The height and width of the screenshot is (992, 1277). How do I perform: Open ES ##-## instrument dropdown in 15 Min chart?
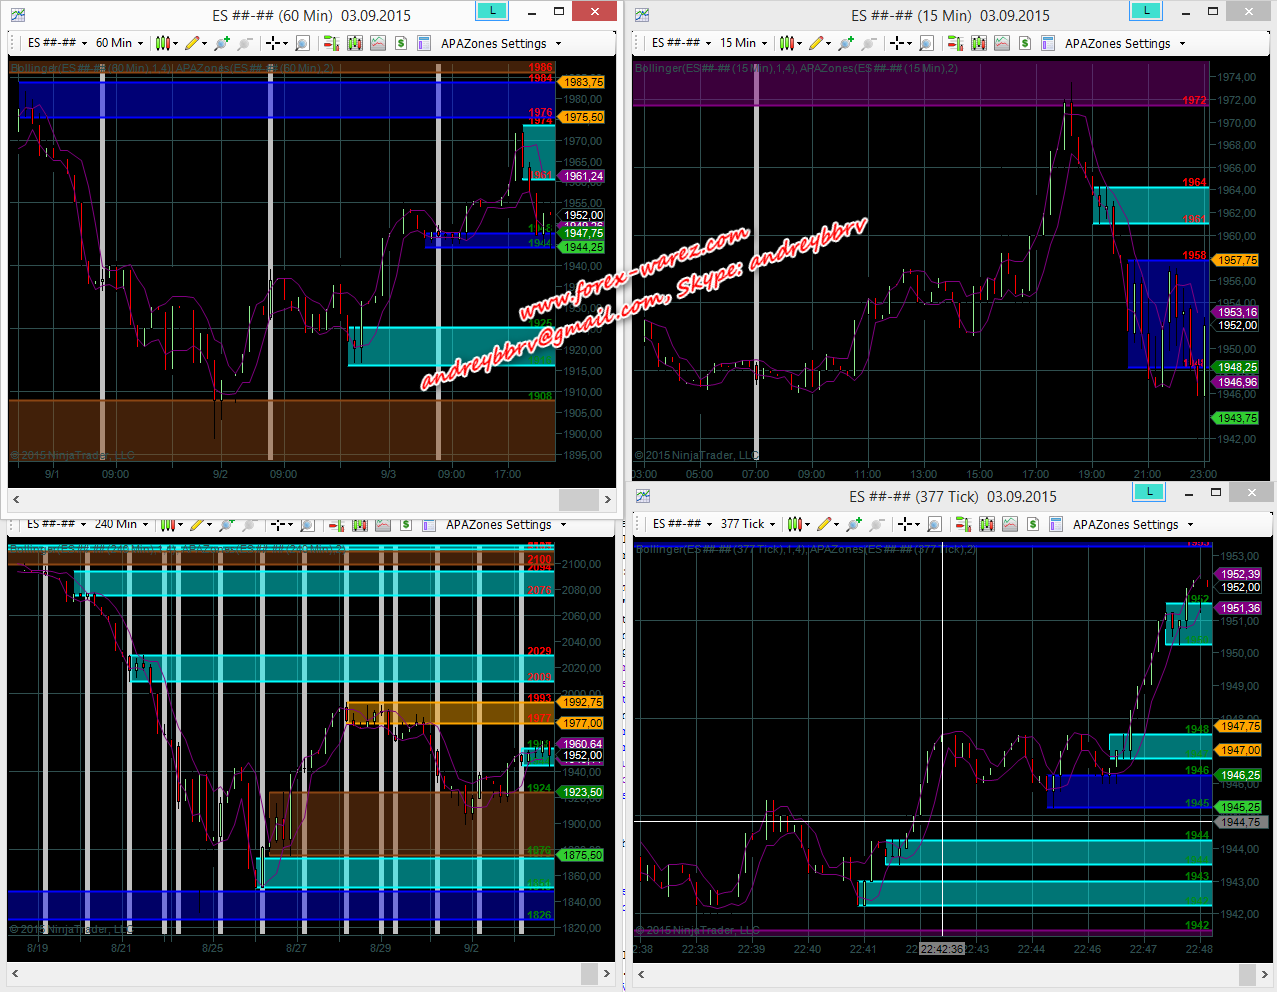pyautogui.click(x=681, y=43)
